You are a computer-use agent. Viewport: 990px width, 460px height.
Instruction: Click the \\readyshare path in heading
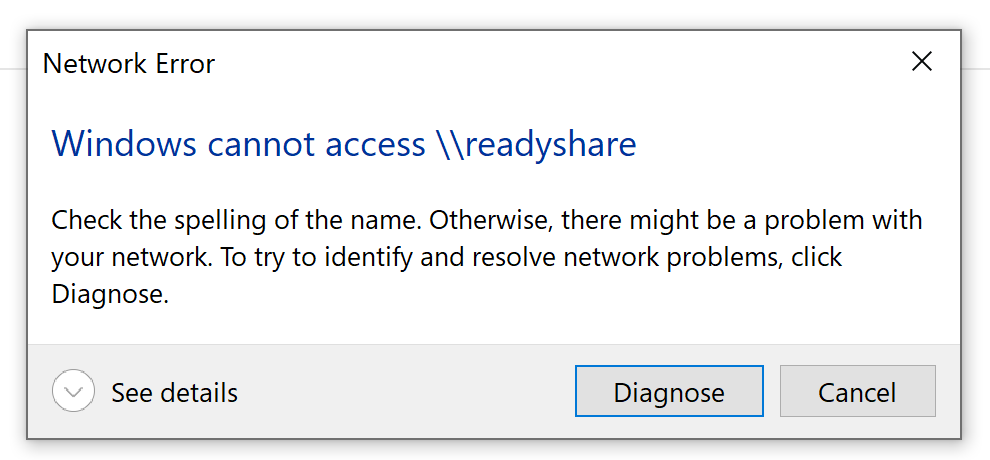click(x=536, y=144)
